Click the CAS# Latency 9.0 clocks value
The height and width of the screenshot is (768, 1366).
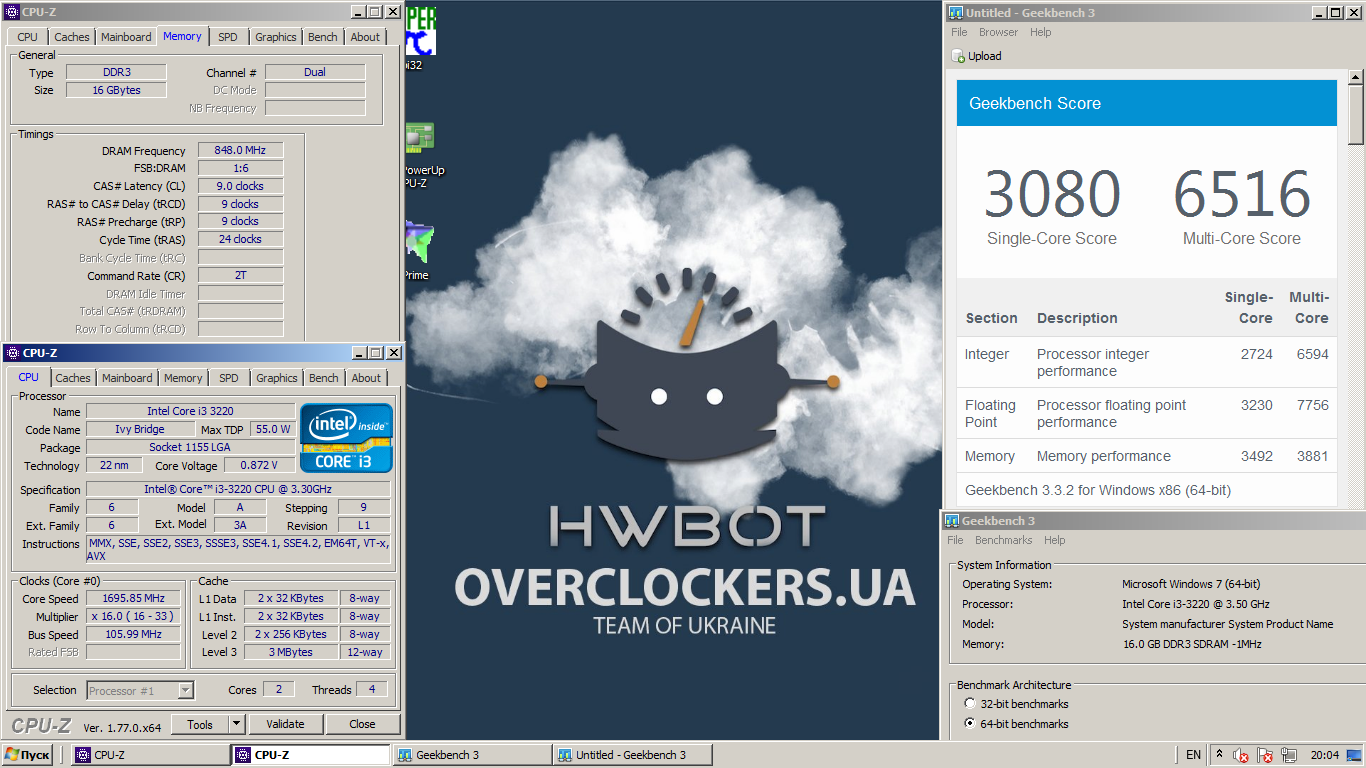(x=240, y=186)
